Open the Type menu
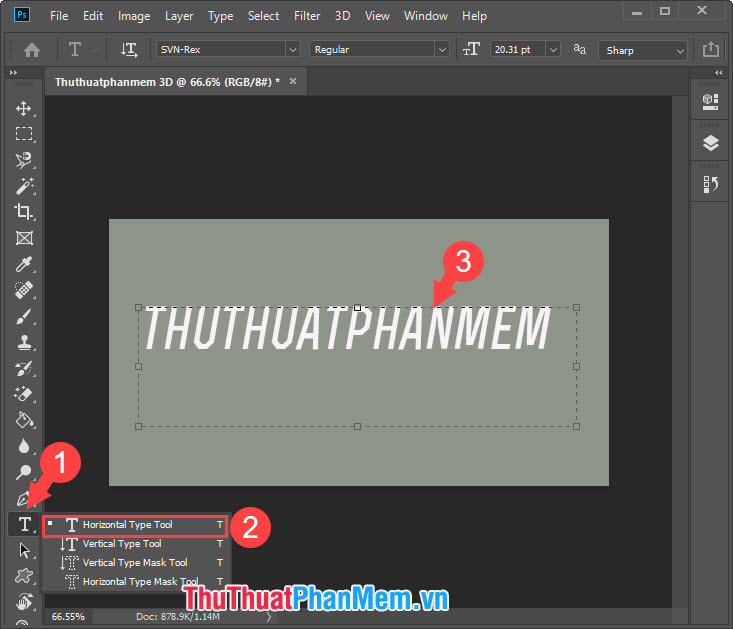 click(x=221, y=16)
